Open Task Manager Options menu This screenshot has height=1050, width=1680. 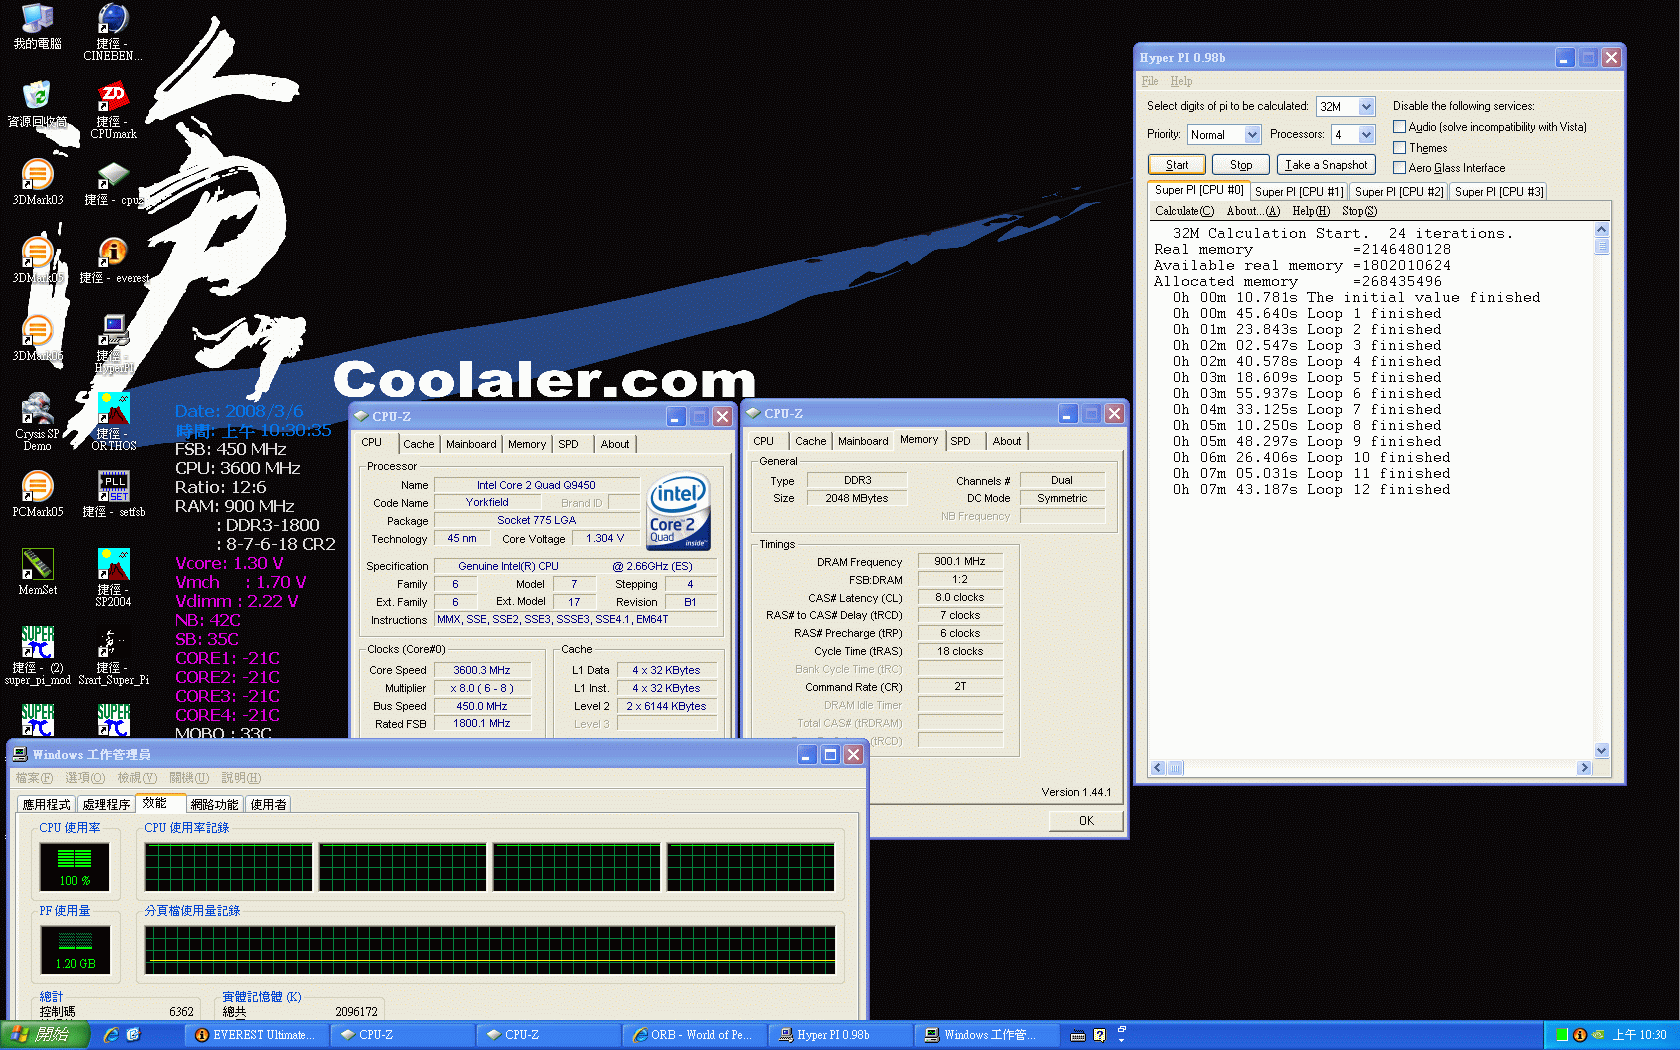tap(85, 778)
